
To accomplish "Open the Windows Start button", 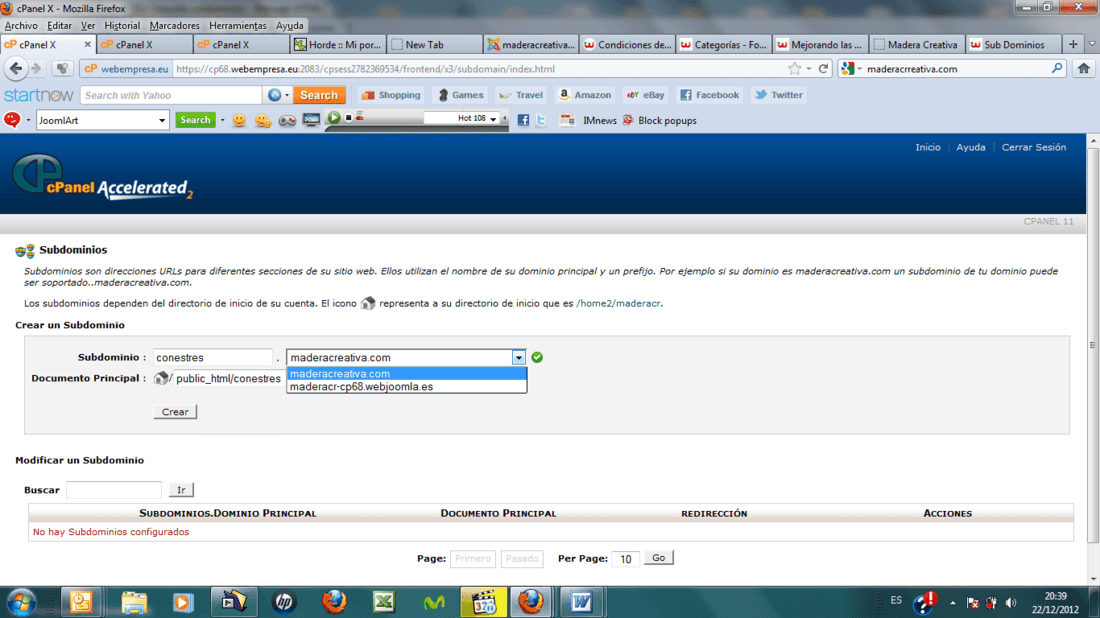I will (x=21, y=602).
